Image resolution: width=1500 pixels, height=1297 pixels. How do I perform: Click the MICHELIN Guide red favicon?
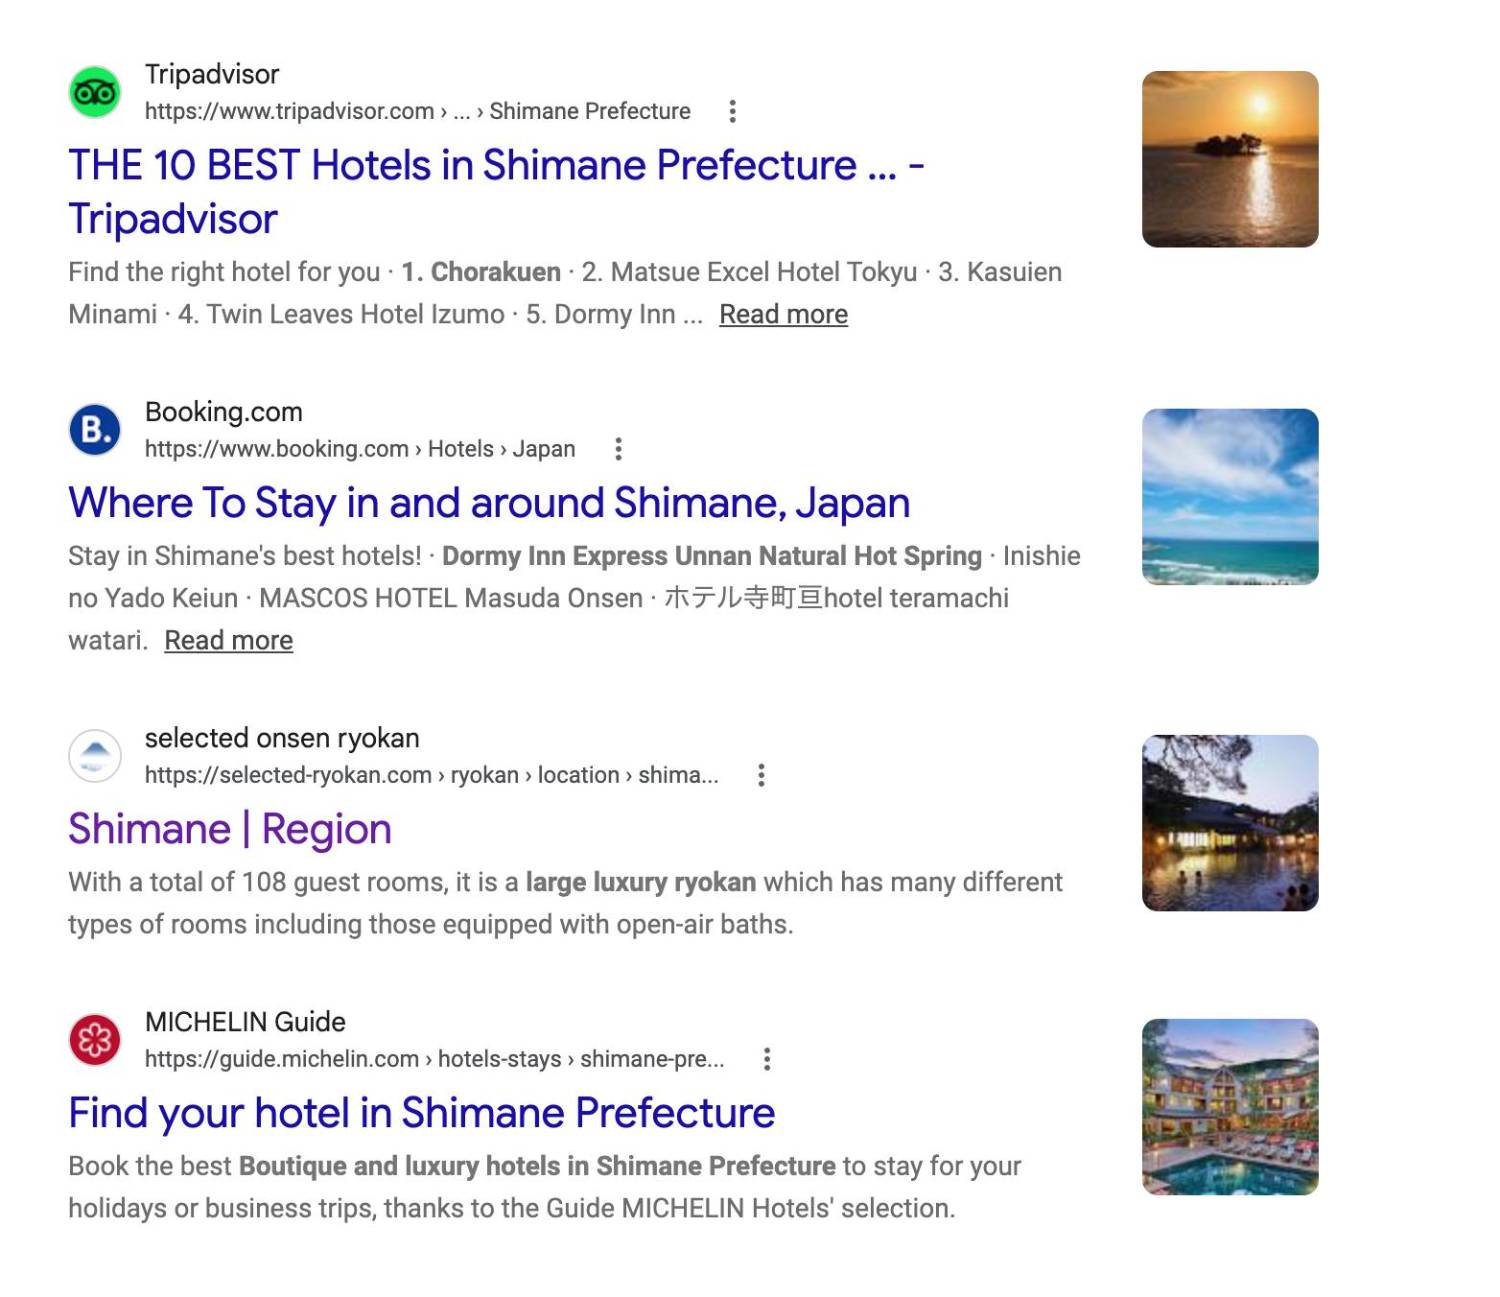click(x=95, y=1040)
